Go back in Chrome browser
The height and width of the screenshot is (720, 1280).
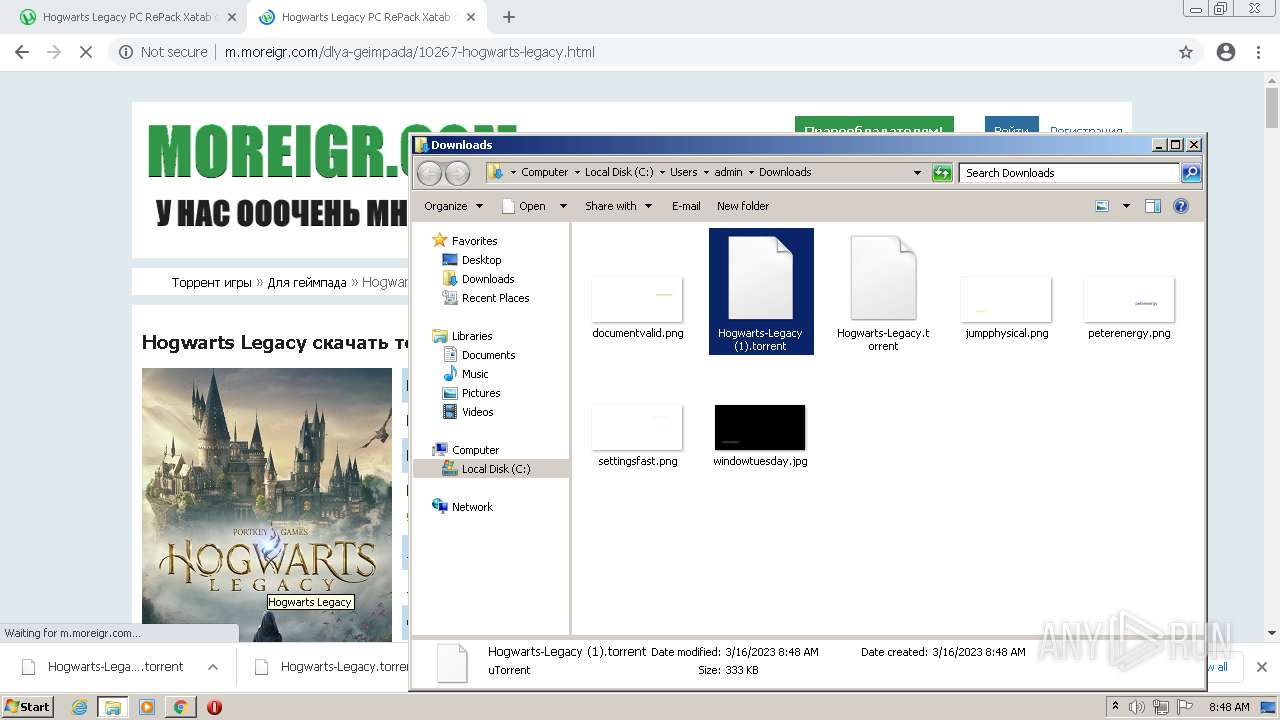coord(22,52)
